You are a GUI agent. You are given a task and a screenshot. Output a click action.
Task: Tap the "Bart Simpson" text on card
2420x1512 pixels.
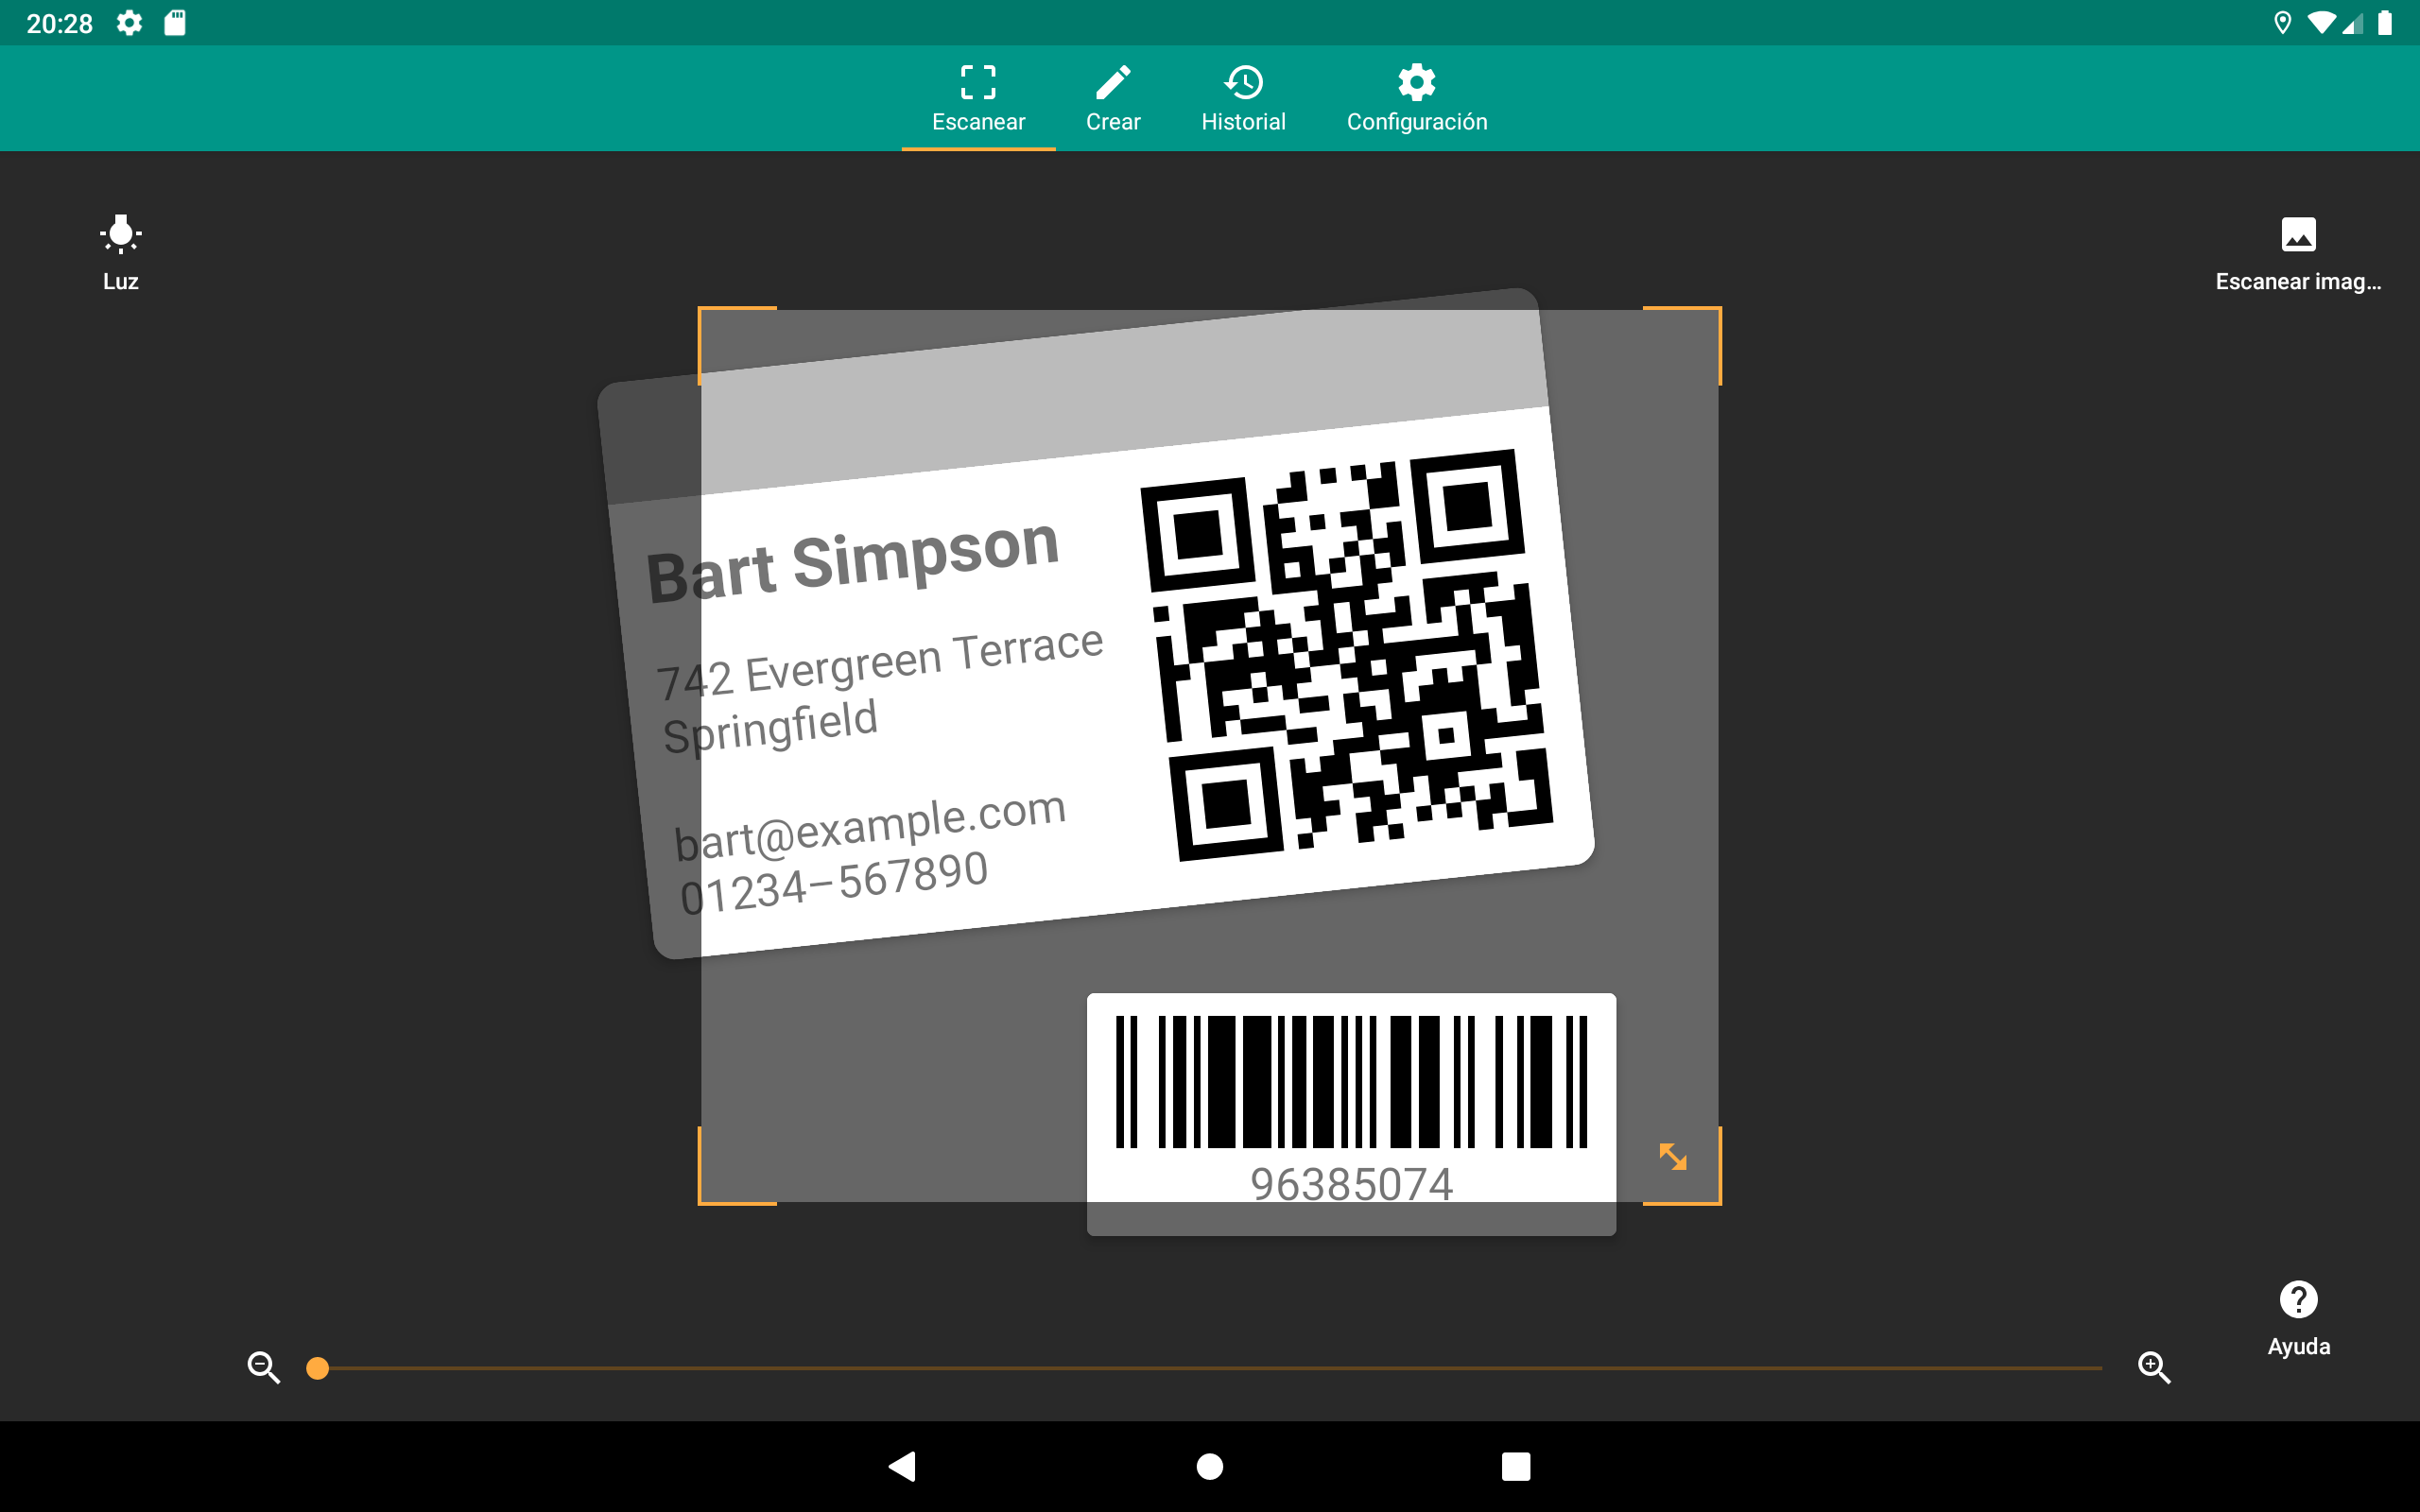pyautogui.click(x=852, y=560)
